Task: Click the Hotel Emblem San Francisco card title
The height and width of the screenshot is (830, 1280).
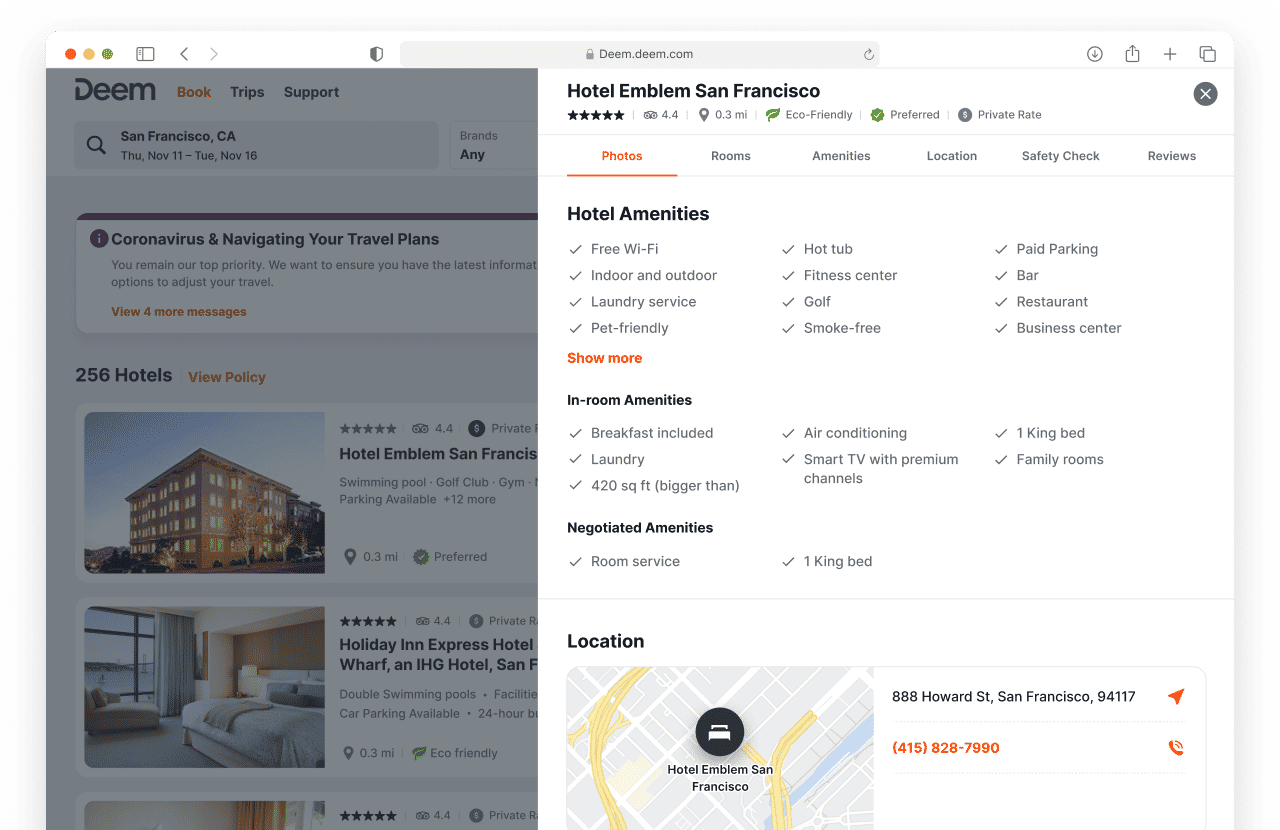Action: point(438,454)
